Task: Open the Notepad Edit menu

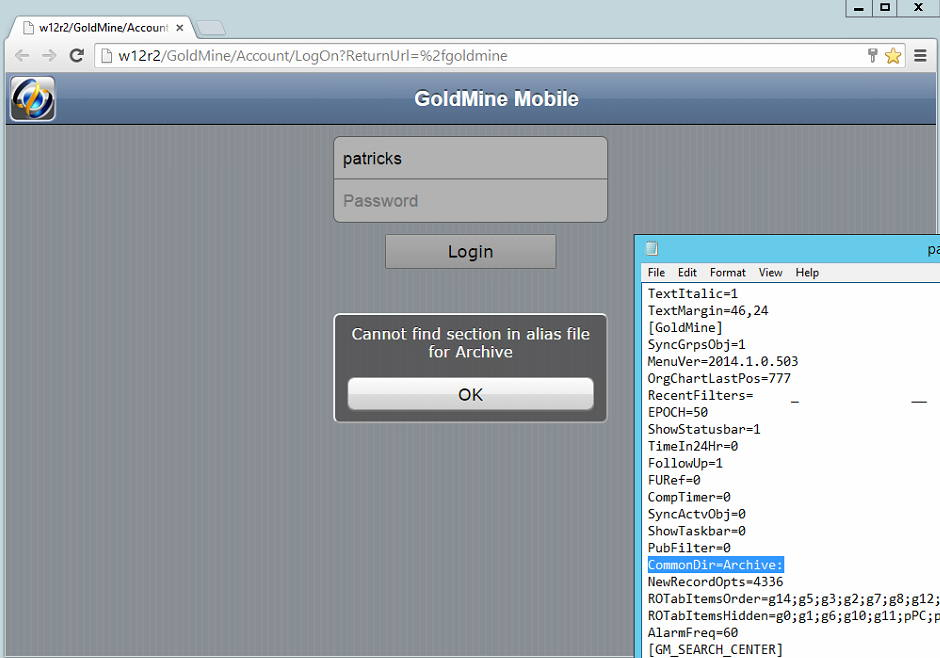Action: point(687,272)
